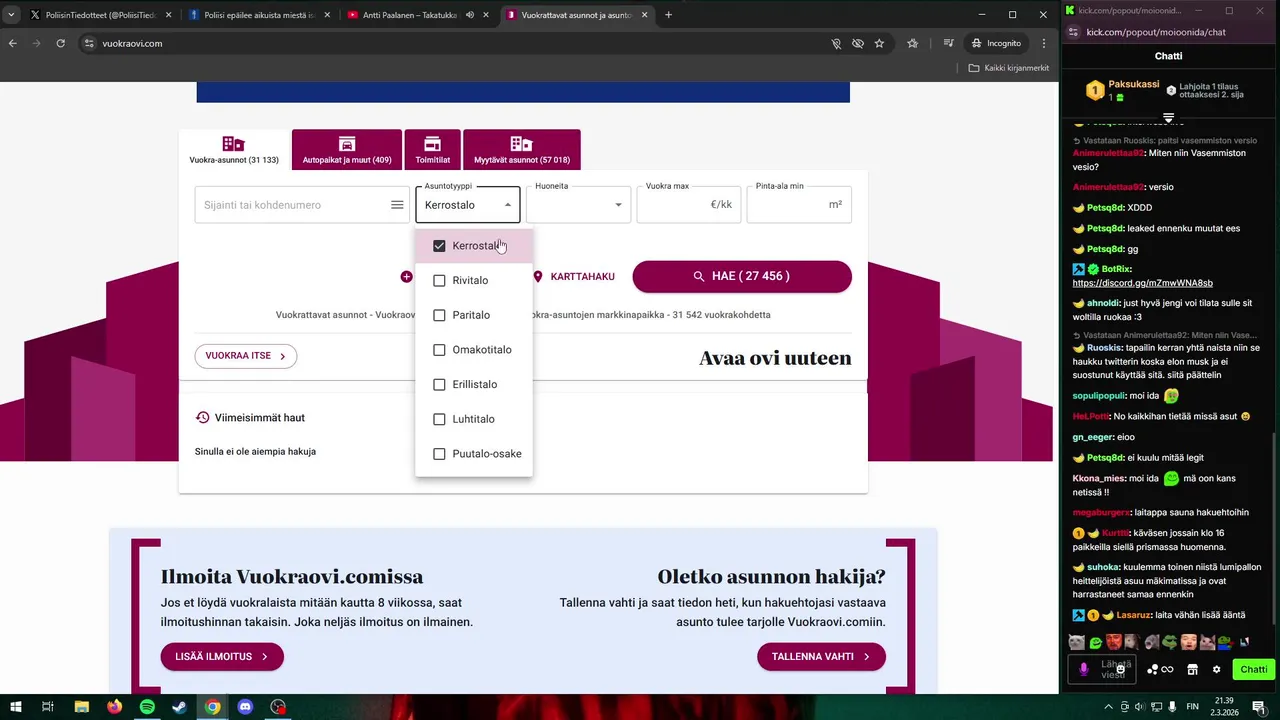Click the green Chatti send button
1280x720 pixels.
(1254, 669)
